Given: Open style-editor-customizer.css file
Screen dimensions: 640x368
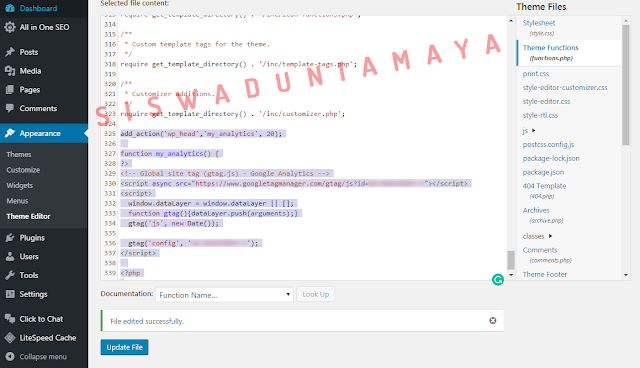Looking at the screenshot, I should 565,88.
